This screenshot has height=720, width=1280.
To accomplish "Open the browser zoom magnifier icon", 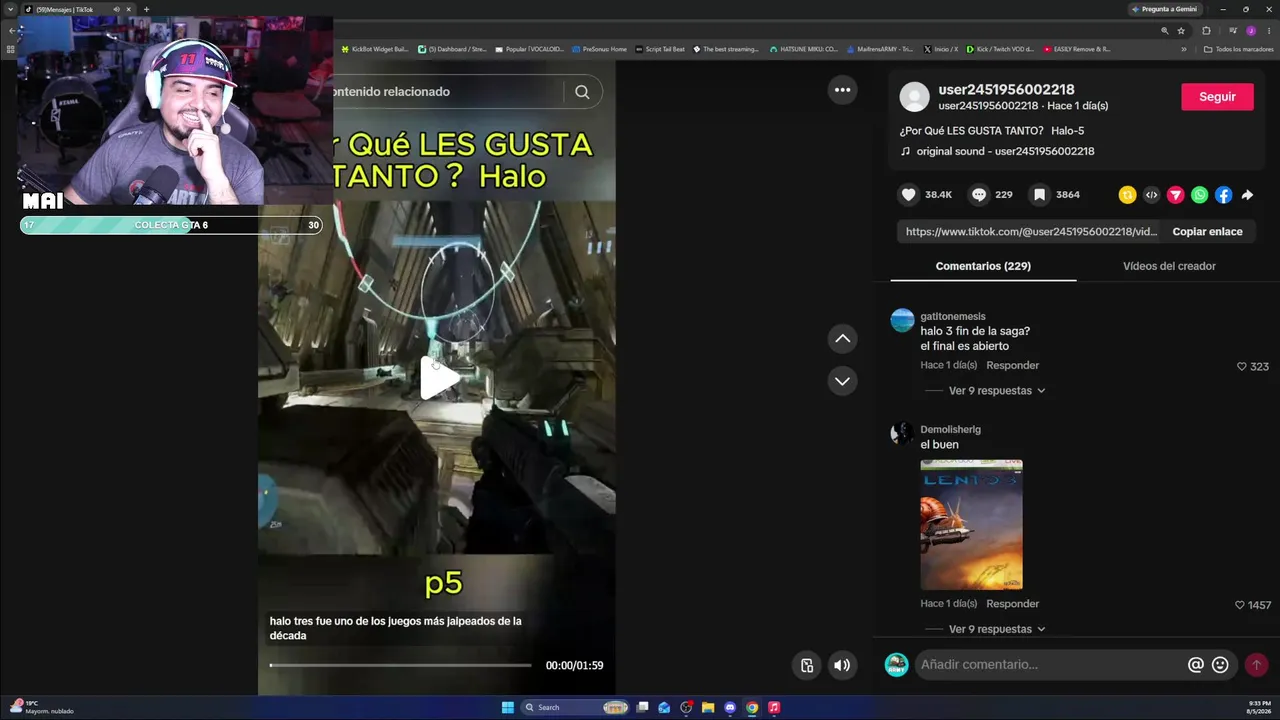I will (1165, 31).
